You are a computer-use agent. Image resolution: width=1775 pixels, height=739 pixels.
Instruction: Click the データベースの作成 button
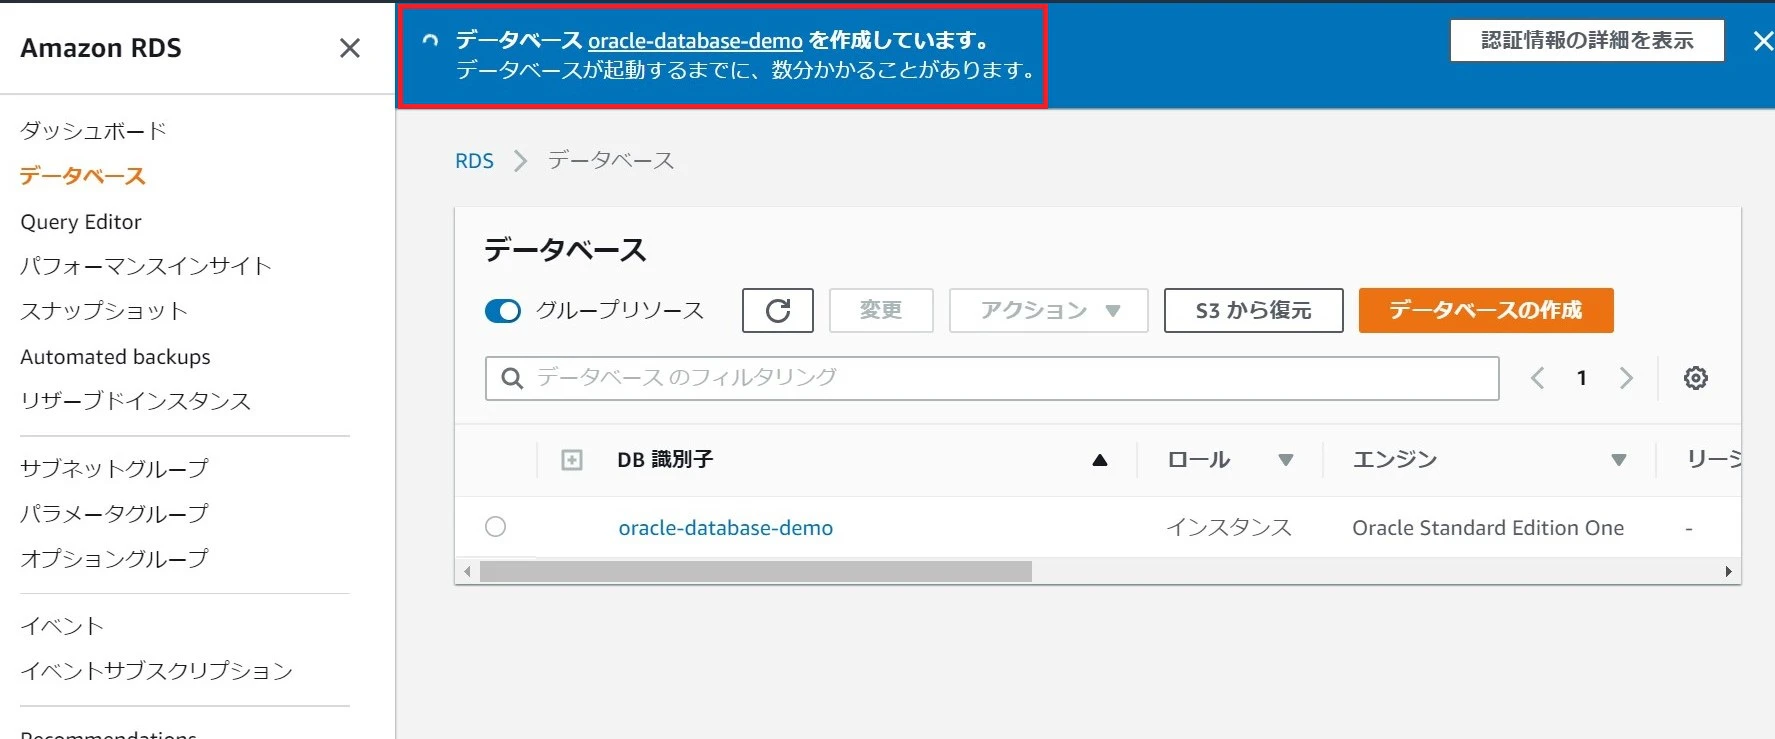click(x=1486, y=310)
